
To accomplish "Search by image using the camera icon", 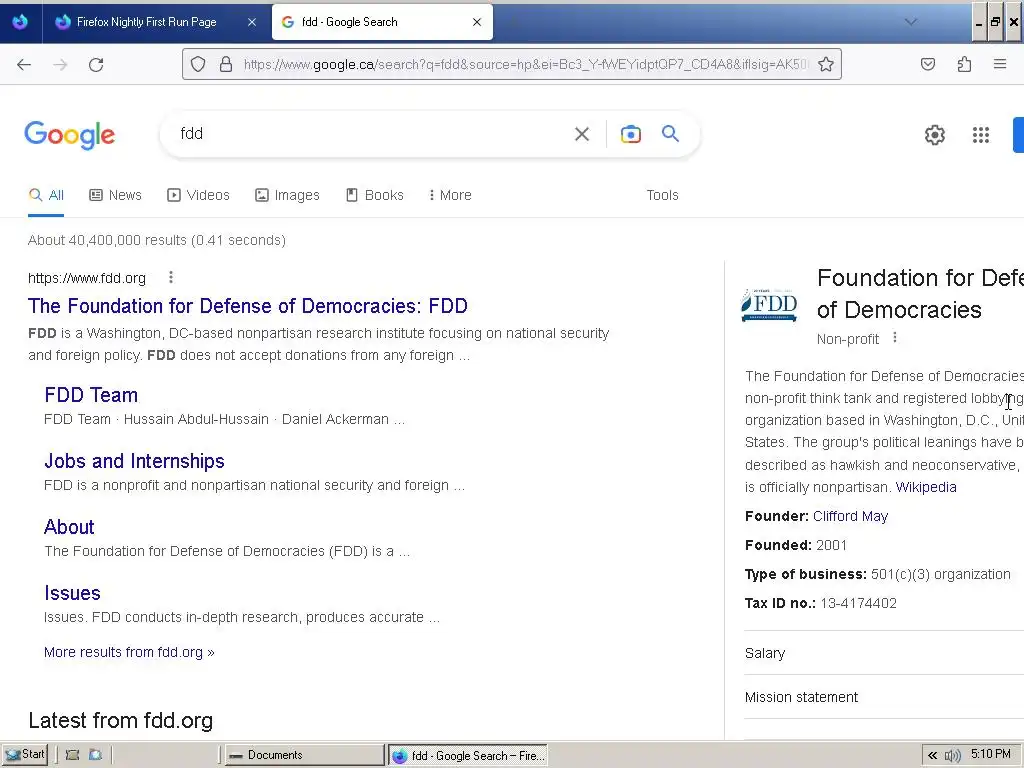I will 630,134.
